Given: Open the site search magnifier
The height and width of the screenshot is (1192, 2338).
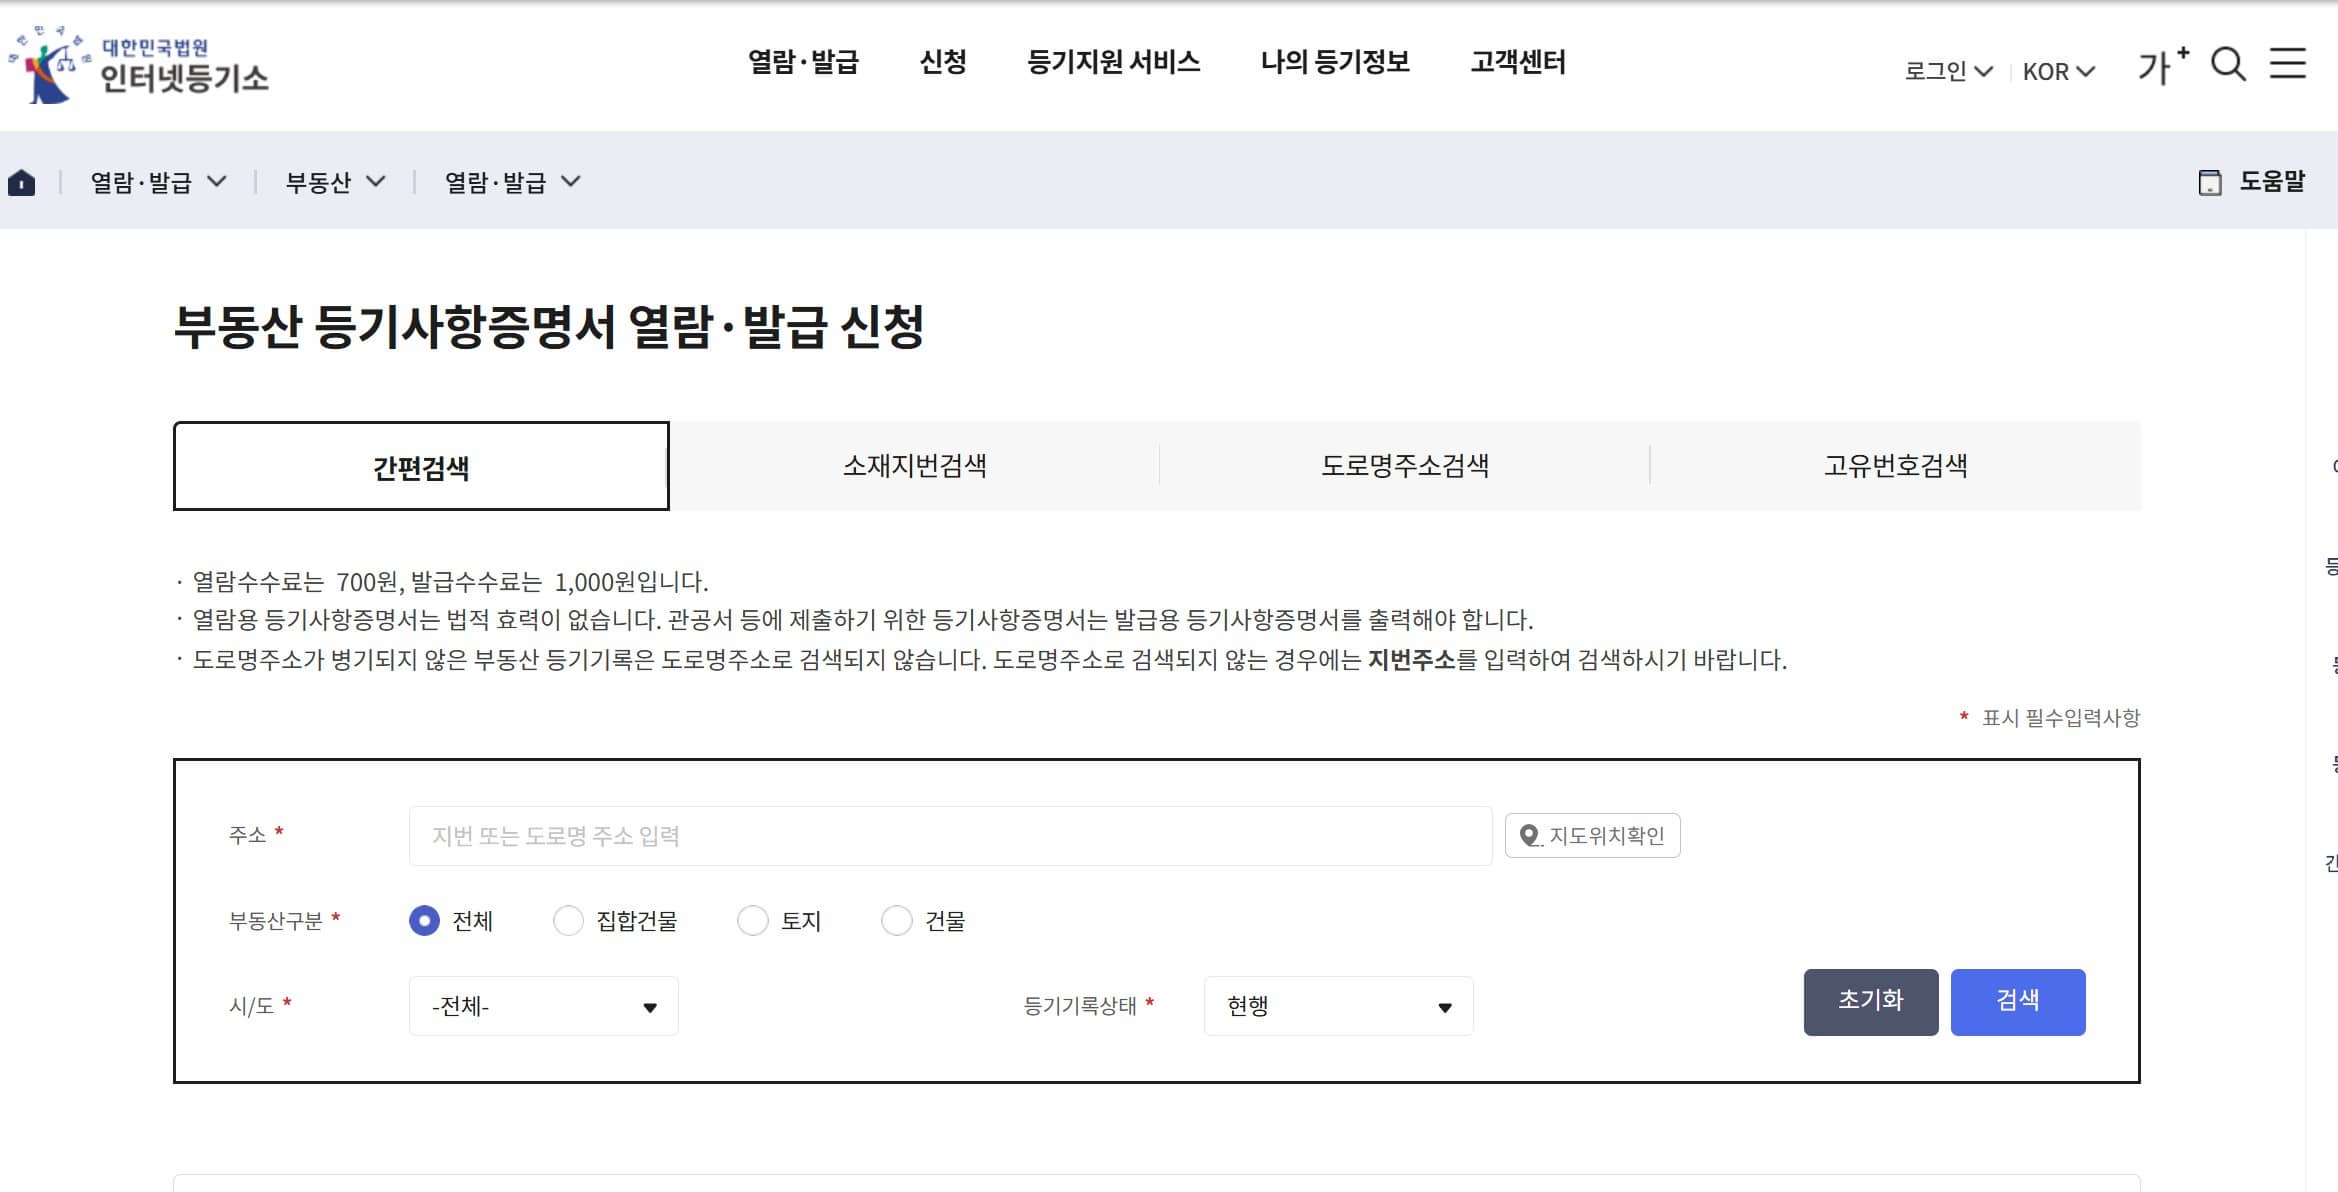Looking at the screenshot, I should pyautogui.click(x=2228, y=63).
